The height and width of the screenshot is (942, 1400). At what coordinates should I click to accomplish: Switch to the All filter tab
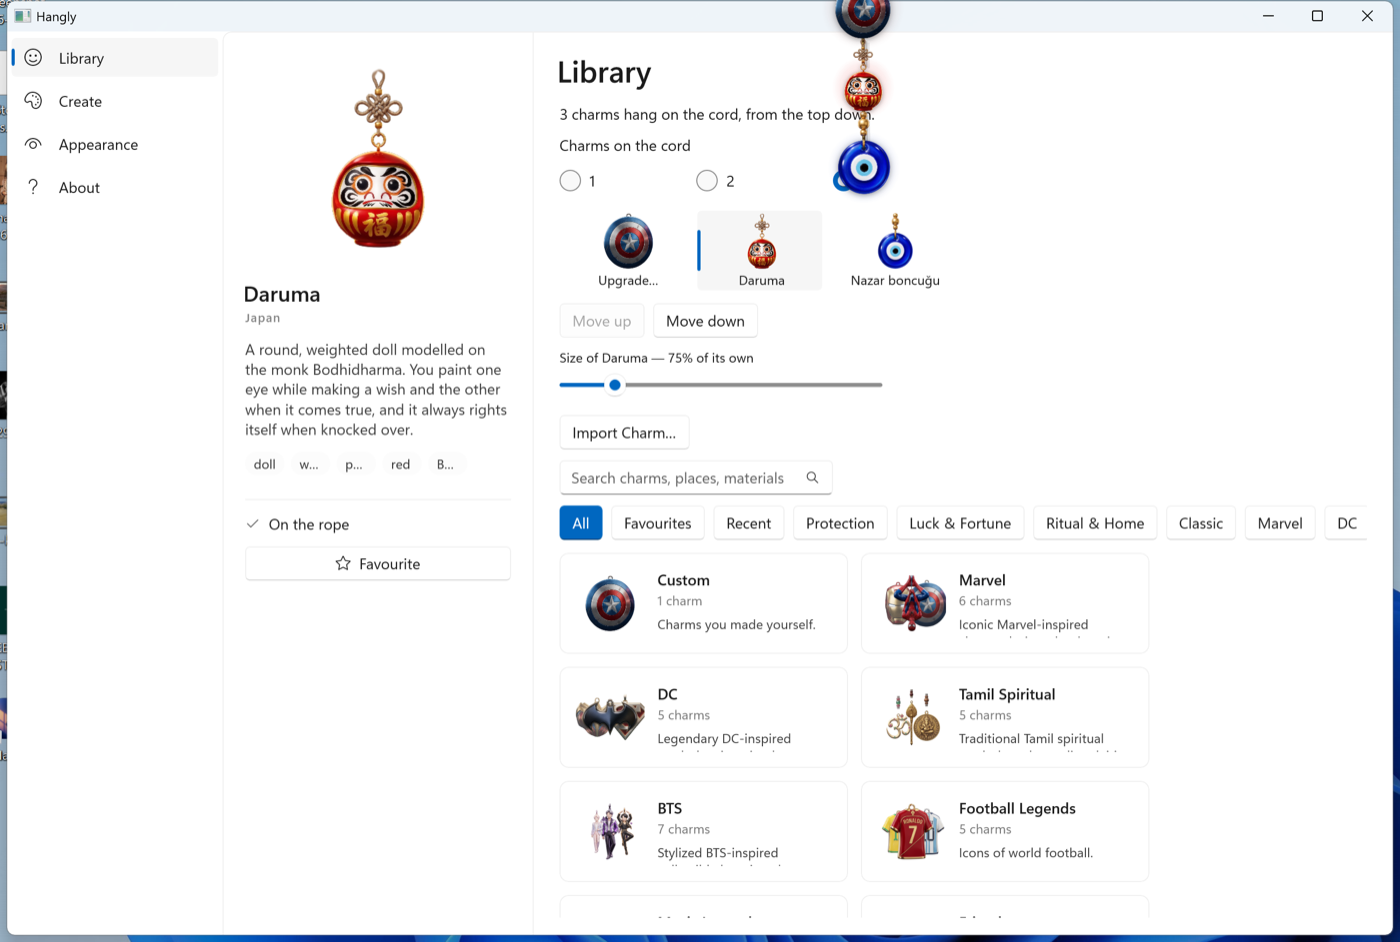click(581, 523)
